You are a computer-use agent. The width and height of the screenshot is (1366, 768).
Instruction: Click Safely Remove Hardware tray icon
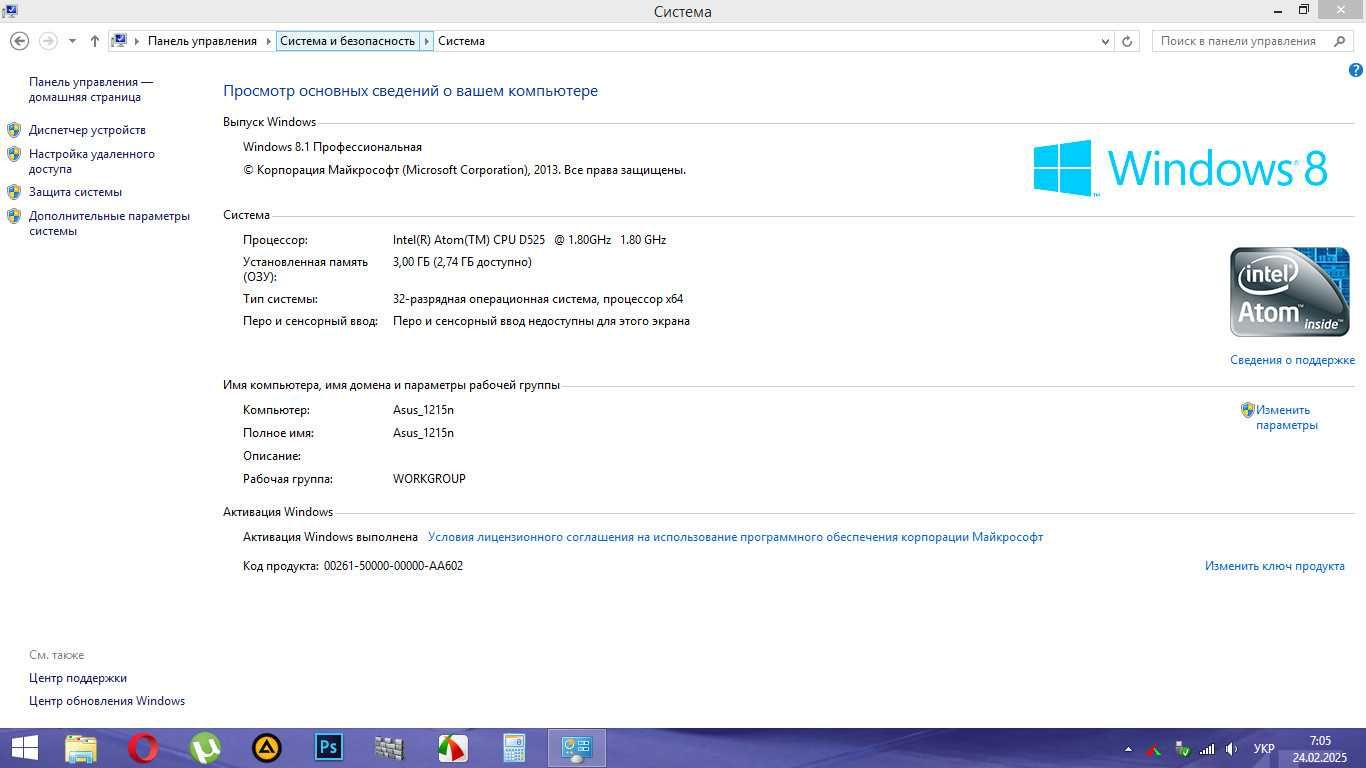coord(1182,749)
